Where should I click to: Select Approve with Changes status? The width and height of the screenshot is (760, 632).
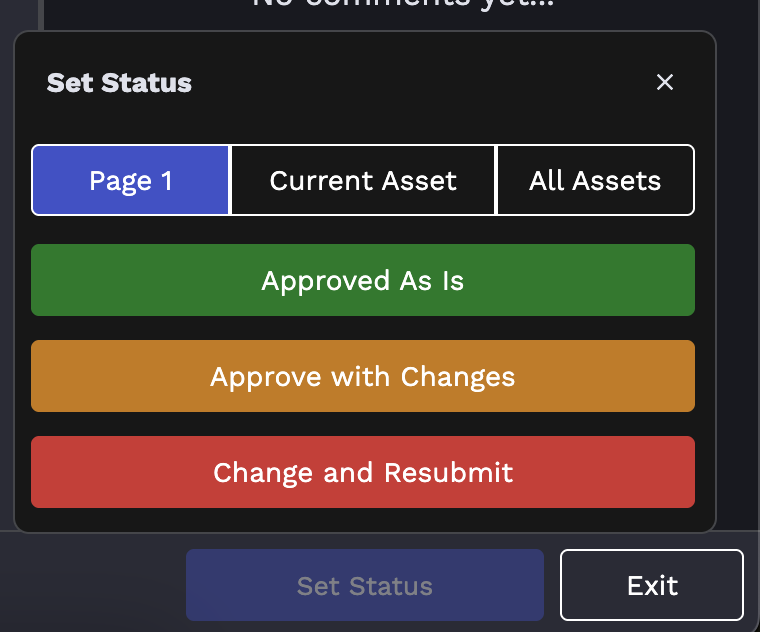pyautogui.click(x=363, y=376)
